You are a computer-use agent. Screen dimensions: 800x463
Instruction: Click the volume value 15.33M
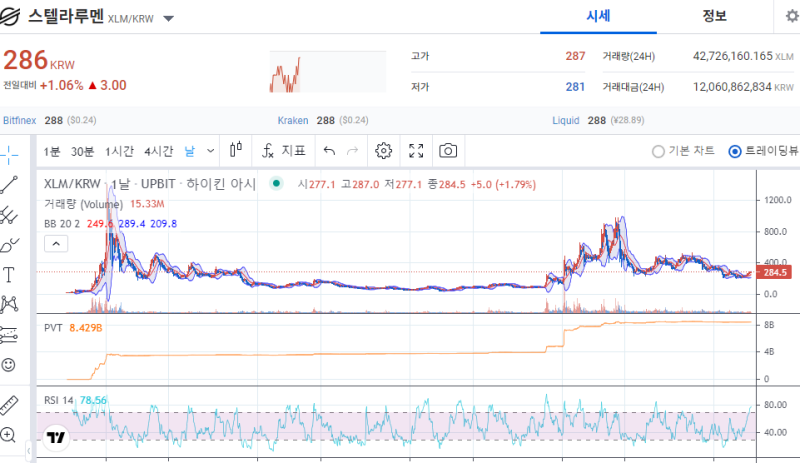click(147, 204)
